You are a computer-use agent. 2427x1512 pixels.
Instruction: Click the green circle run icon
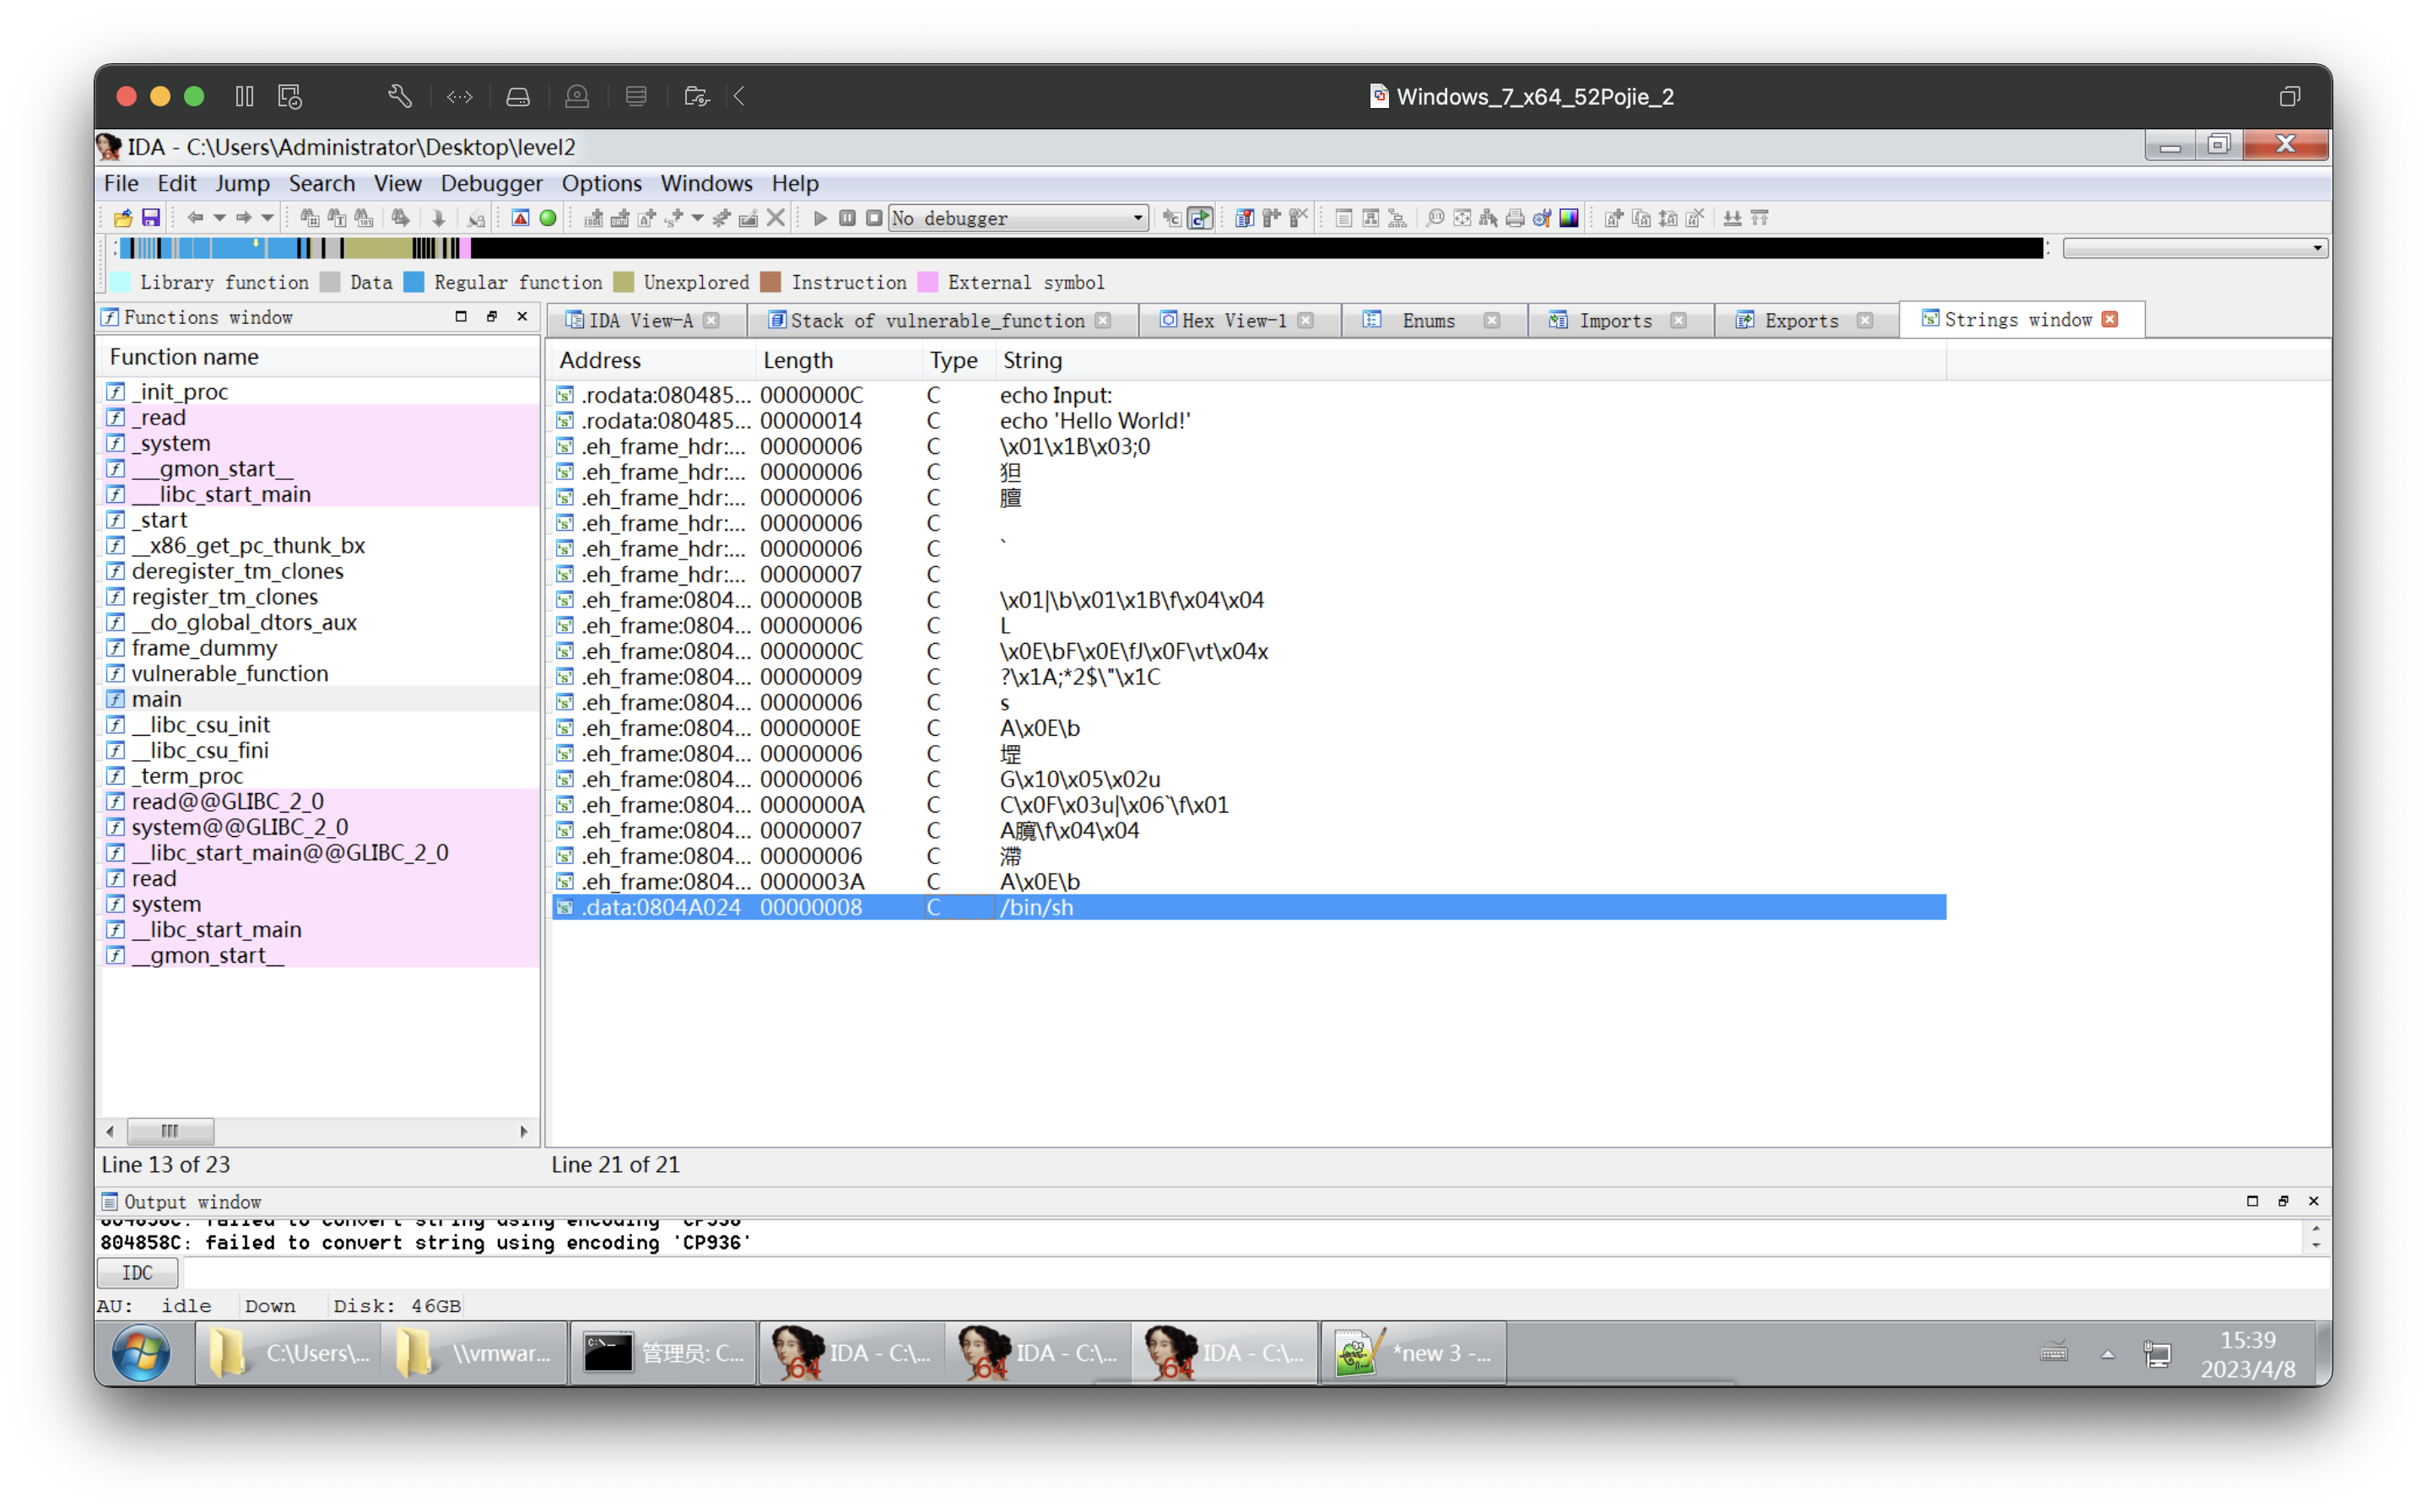pos(548,218)
